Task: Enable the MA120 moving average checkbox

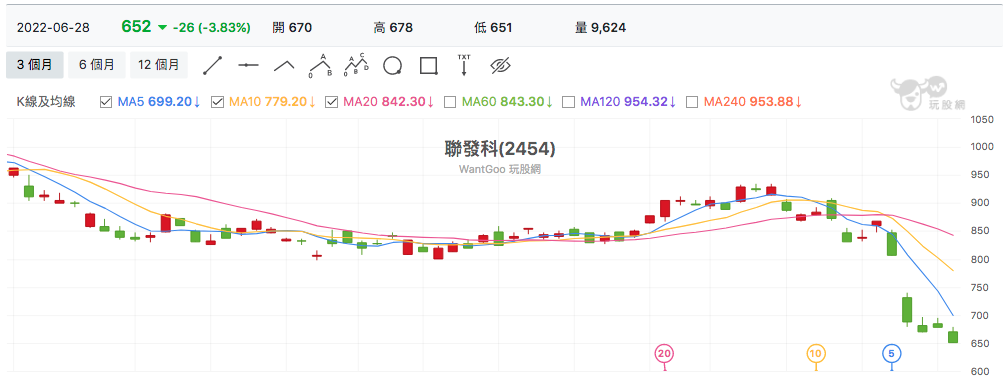Action: pyautogui.click(x=568, y=102)
